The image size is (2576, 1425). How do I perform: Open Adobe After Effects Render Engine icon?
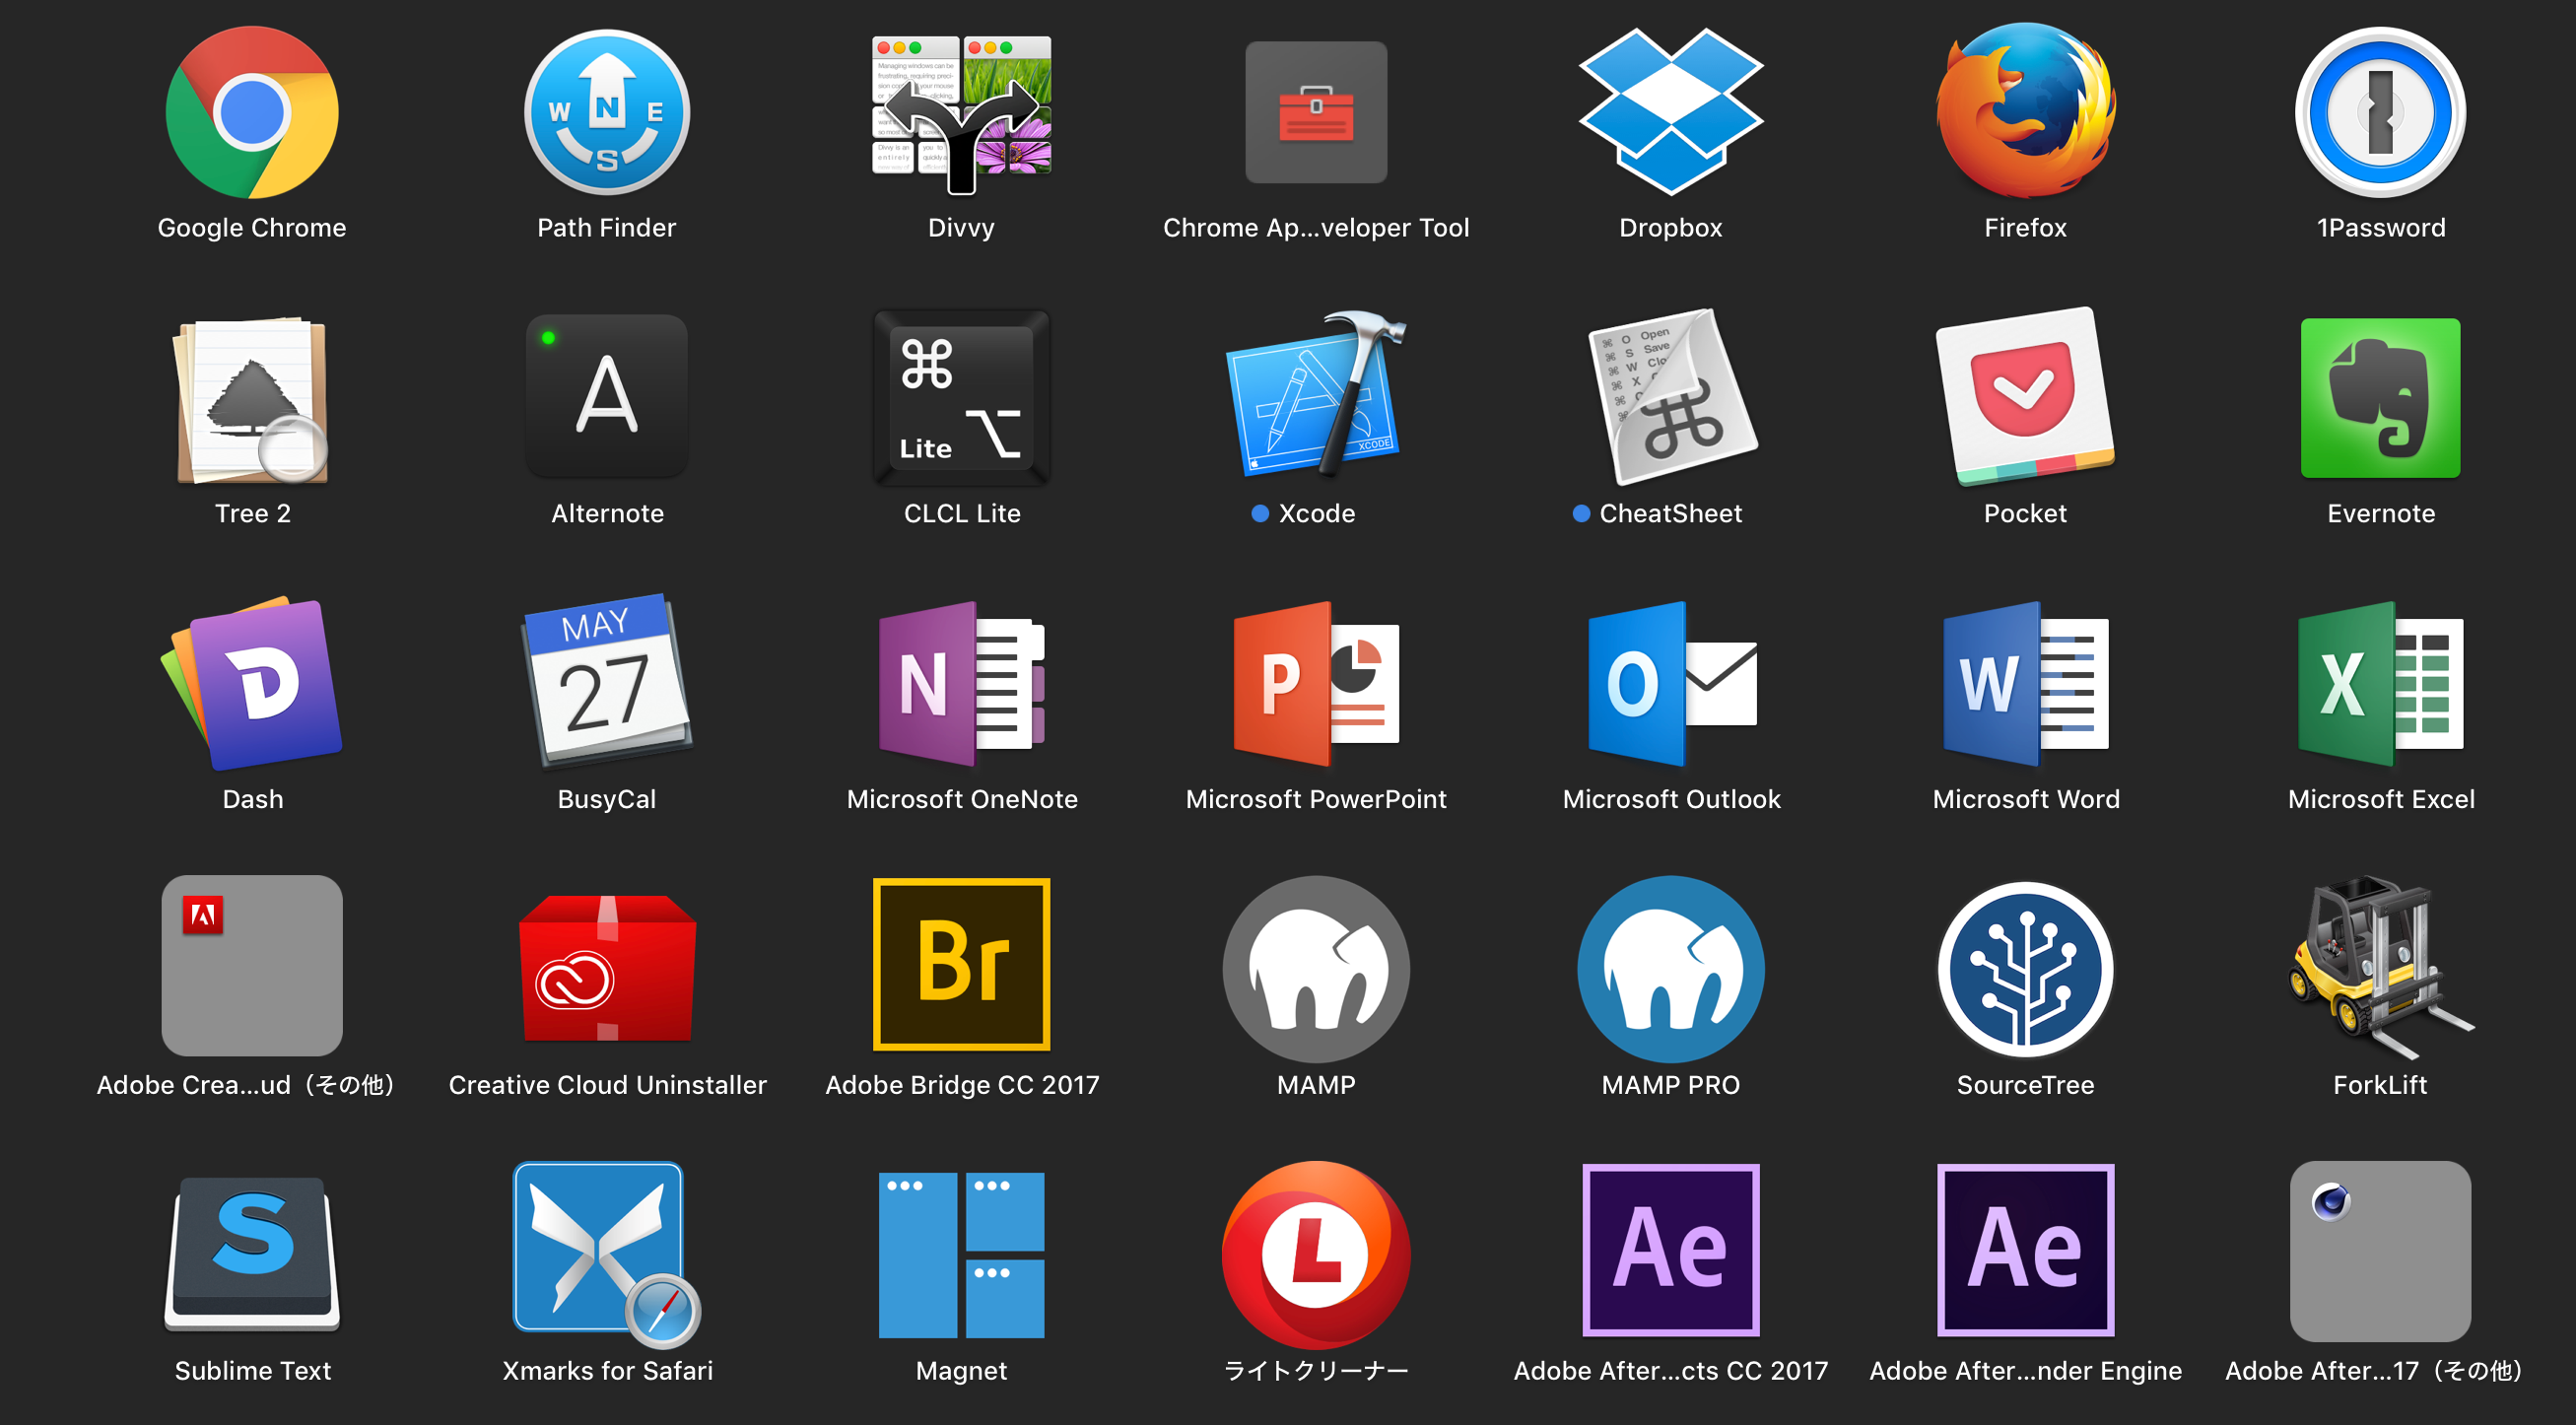coord(2026,1250)
